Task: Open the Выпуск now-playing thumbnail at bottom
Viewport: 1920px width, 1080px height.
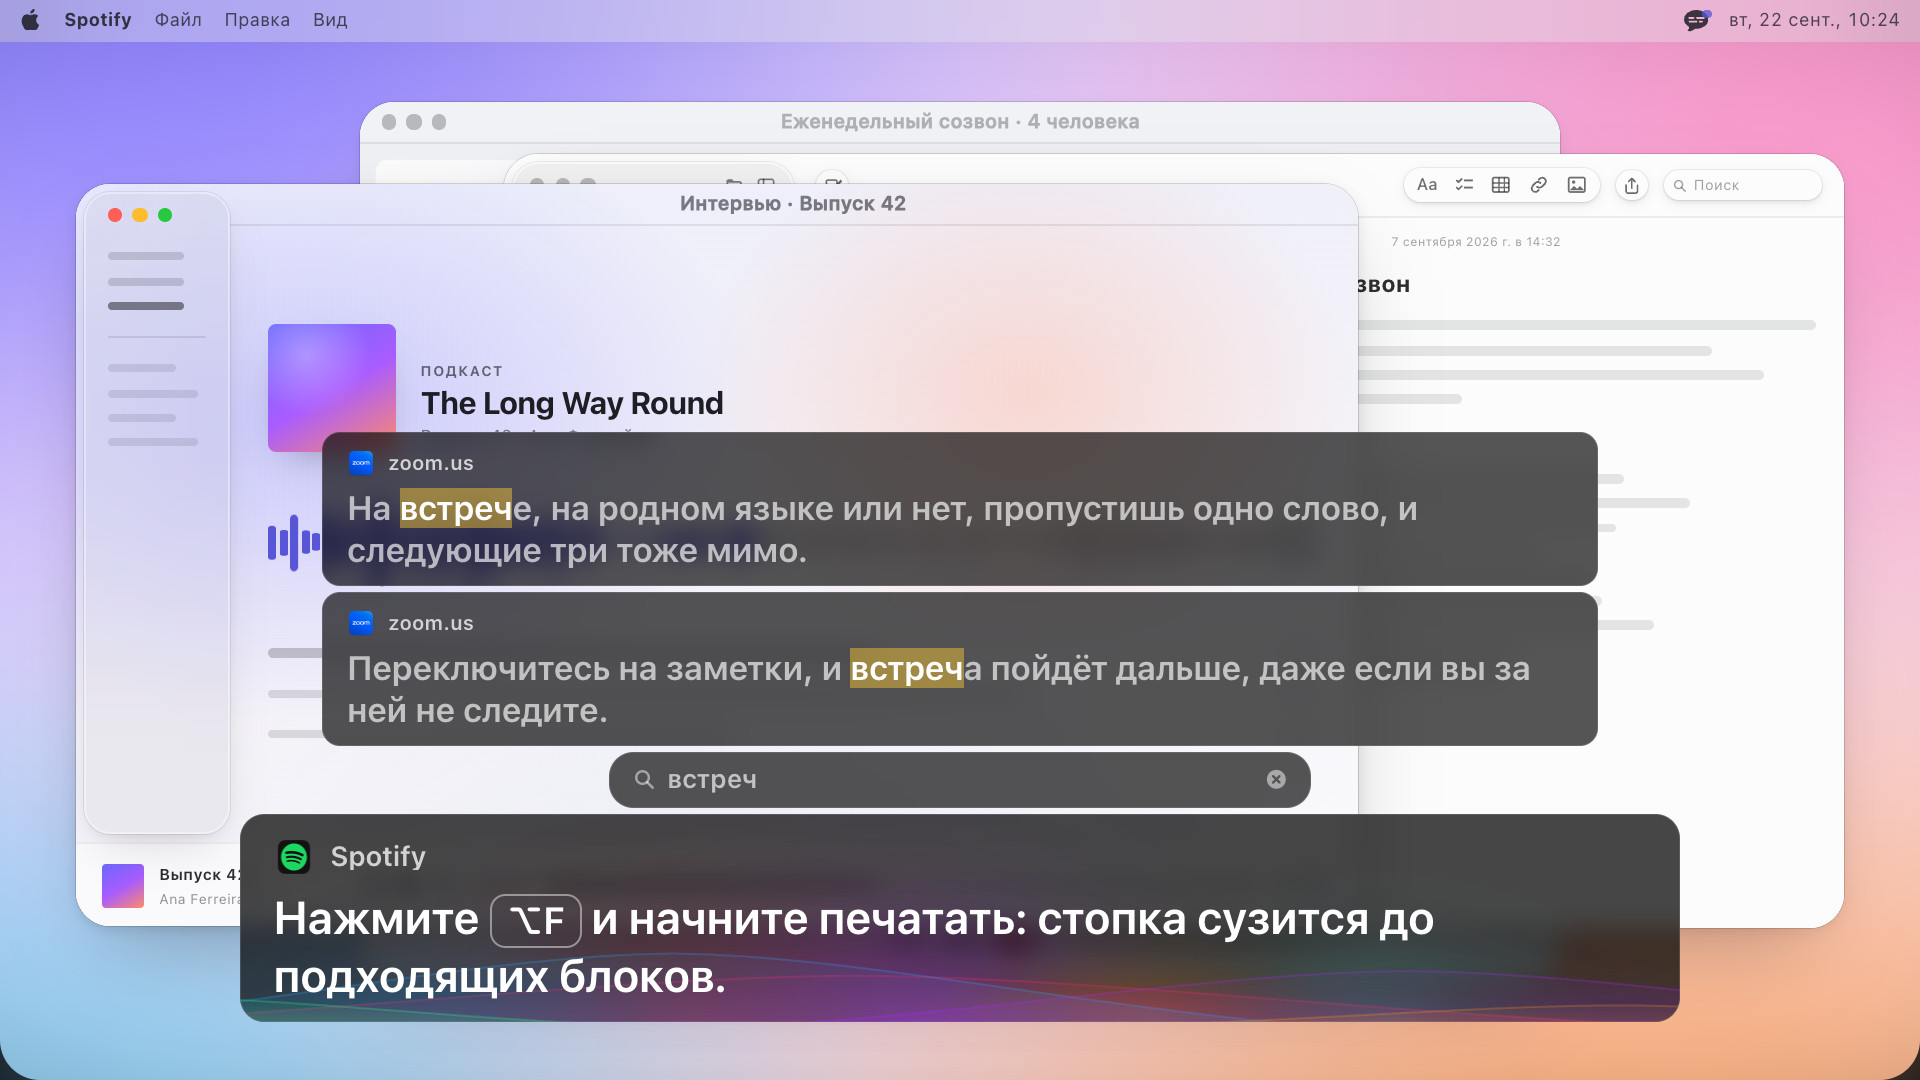Action: [x=123, y=886]
